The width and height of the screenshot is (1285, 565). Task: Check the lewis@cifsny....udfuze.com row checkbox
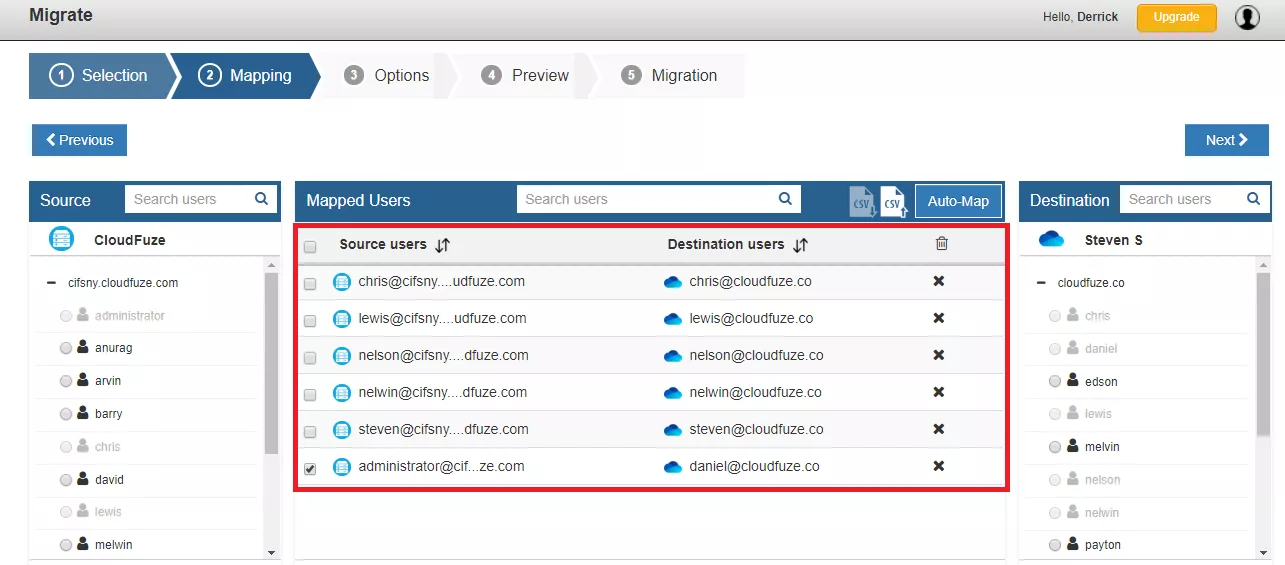[310, 321]
